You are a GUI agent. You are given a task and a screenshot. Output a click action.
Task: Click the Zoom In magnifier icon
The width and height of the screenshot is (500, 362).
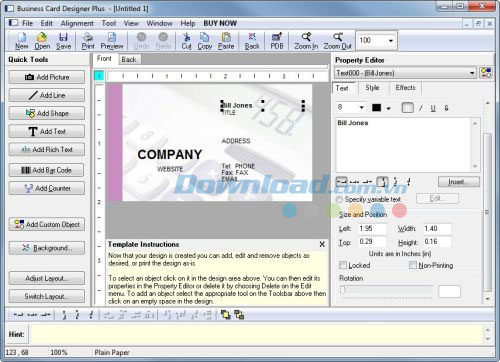[x=306, y=41]
